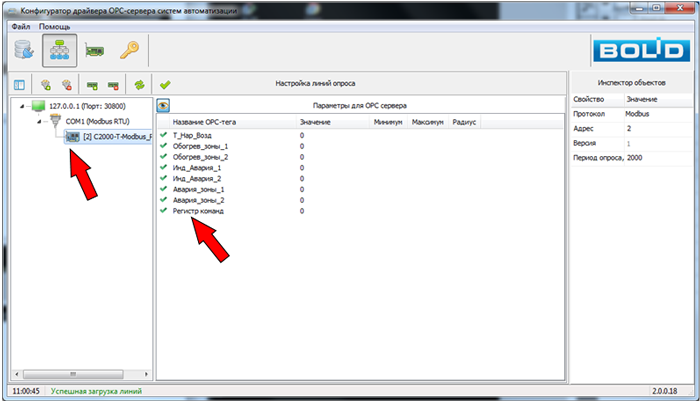Toggle the eye icon beside the OPC parameters header
Image resolution: width=700 pixels, height=401 pixels.
164,105
